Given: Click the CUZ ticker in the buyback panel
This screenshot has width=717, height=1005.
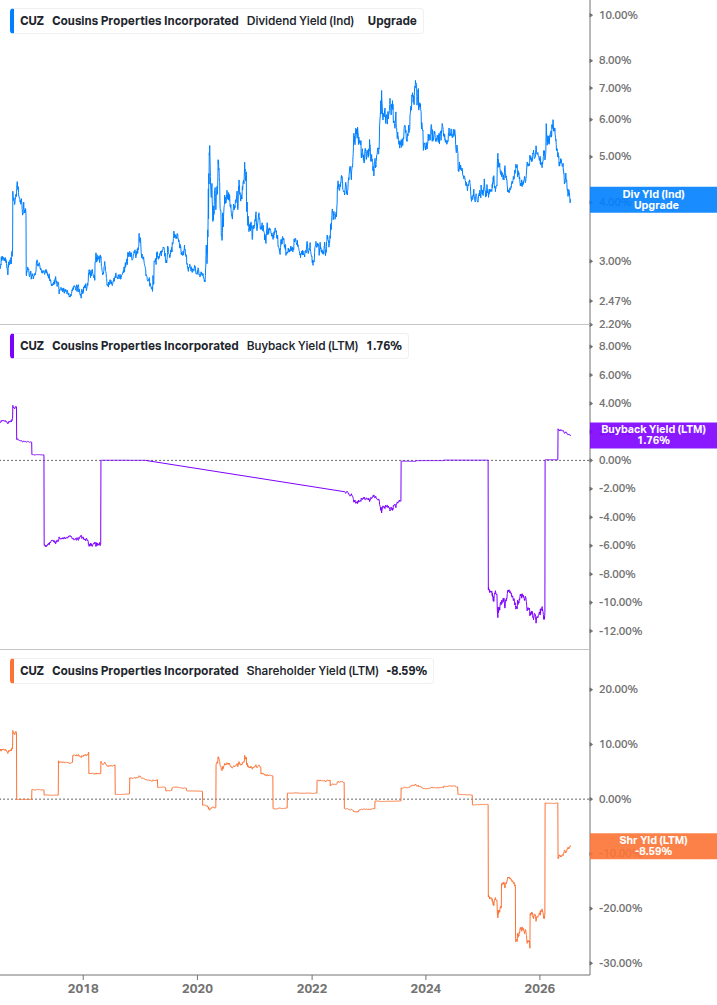Looking at the screenshot, I should click(x=32, y=346).
